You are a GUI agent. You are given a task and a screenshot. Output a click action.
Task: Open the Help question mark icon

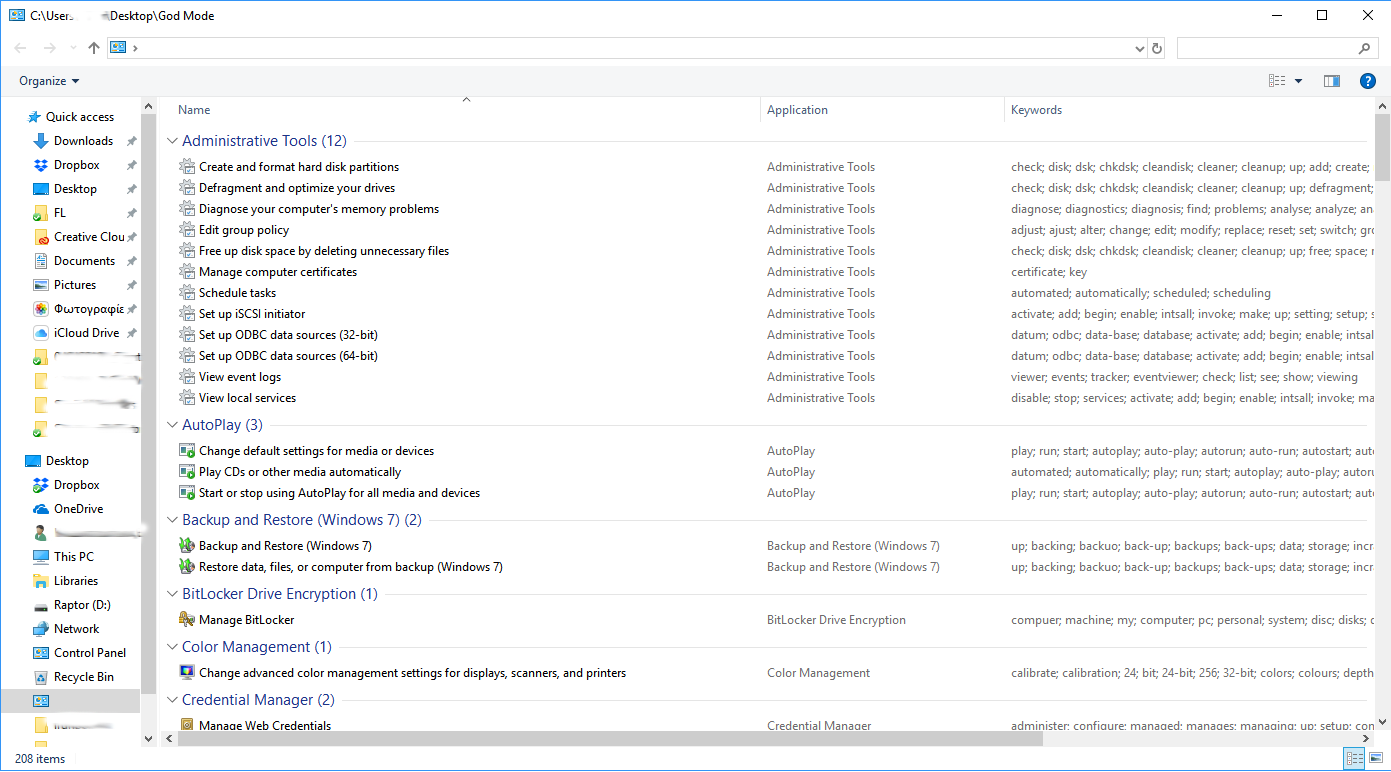pos(1368,81)
